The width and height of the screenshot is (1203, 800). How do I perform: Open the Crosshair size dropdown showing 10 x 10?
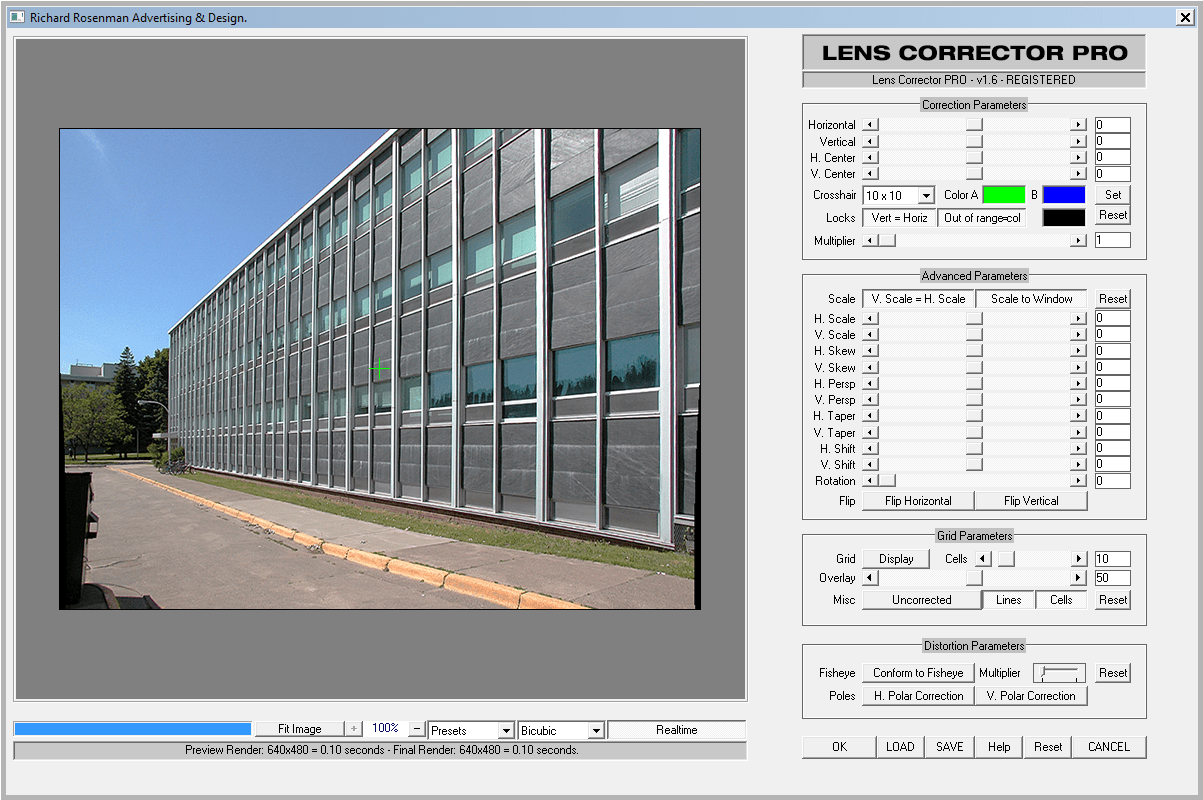[x=898, y=195]
